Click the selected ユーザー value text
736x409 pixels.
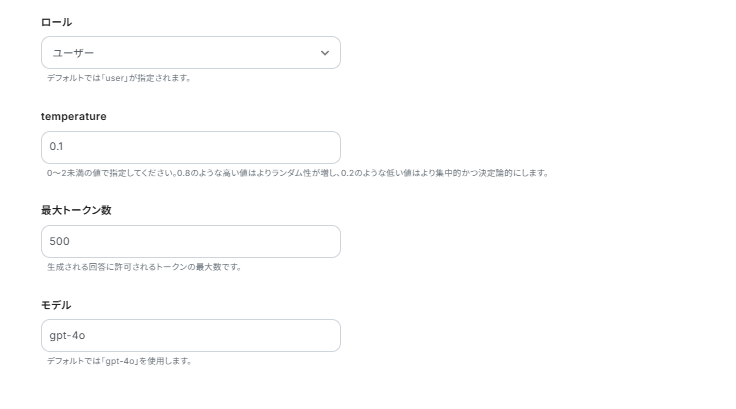click(x=72, y=52)
